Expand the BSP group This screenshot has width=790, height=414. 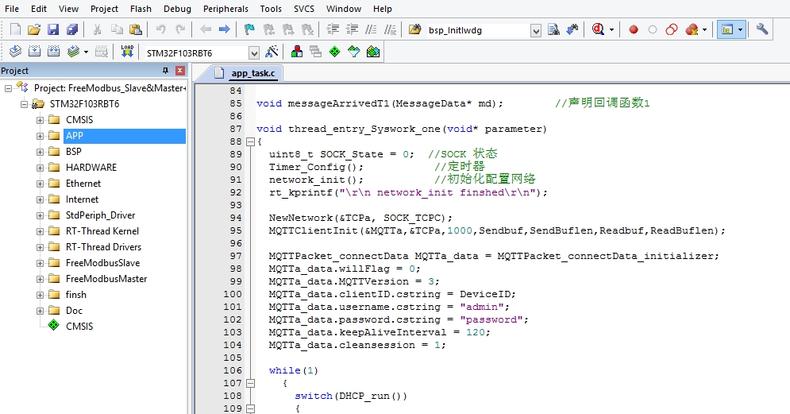40,152
